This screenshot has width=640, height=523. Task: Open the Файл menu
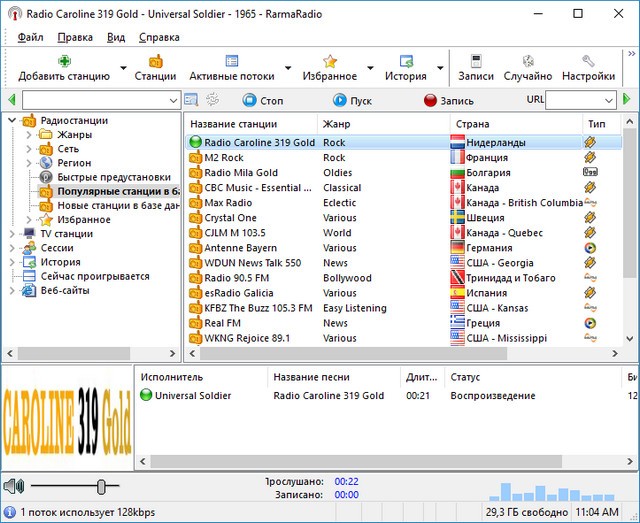click(x=30, y=37)
